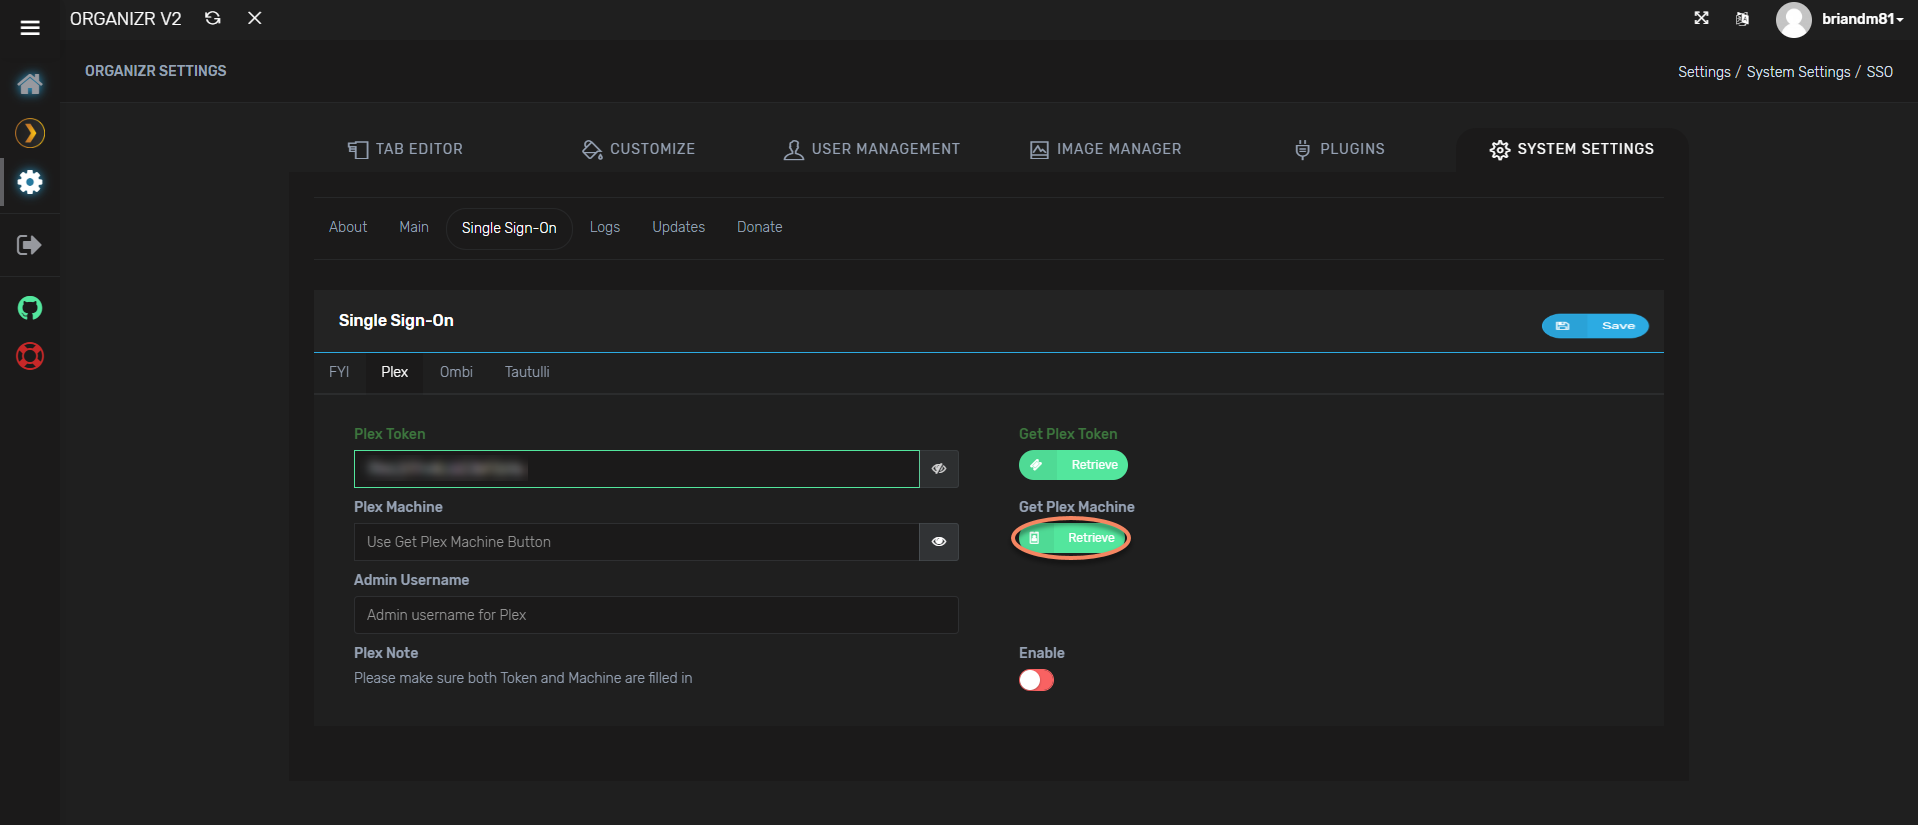Open the Donate sub-tab
1918x825 pixels.
[x=760, y=227]
